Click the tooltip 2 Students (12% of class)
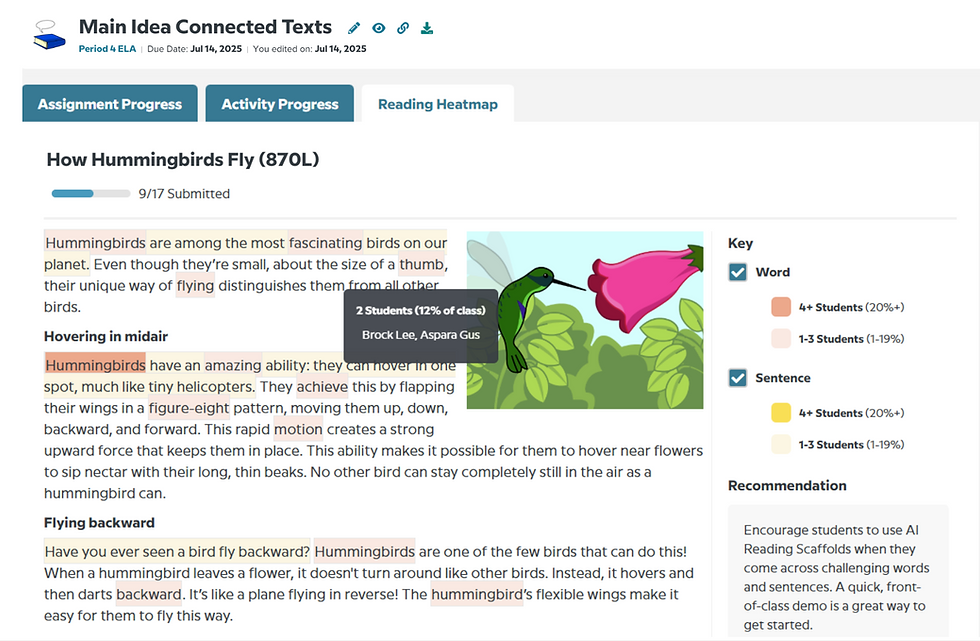The width and height of the screenshot is (980, 641). point(421,311)
